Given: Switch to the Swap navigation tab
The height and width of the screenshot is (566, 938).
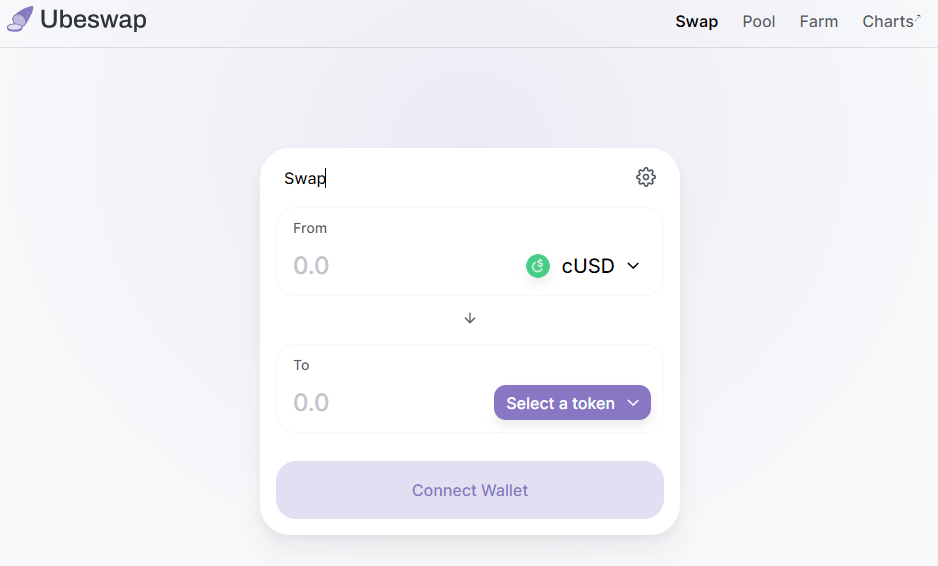Looking at the screenshot, I should click(696, 21).
